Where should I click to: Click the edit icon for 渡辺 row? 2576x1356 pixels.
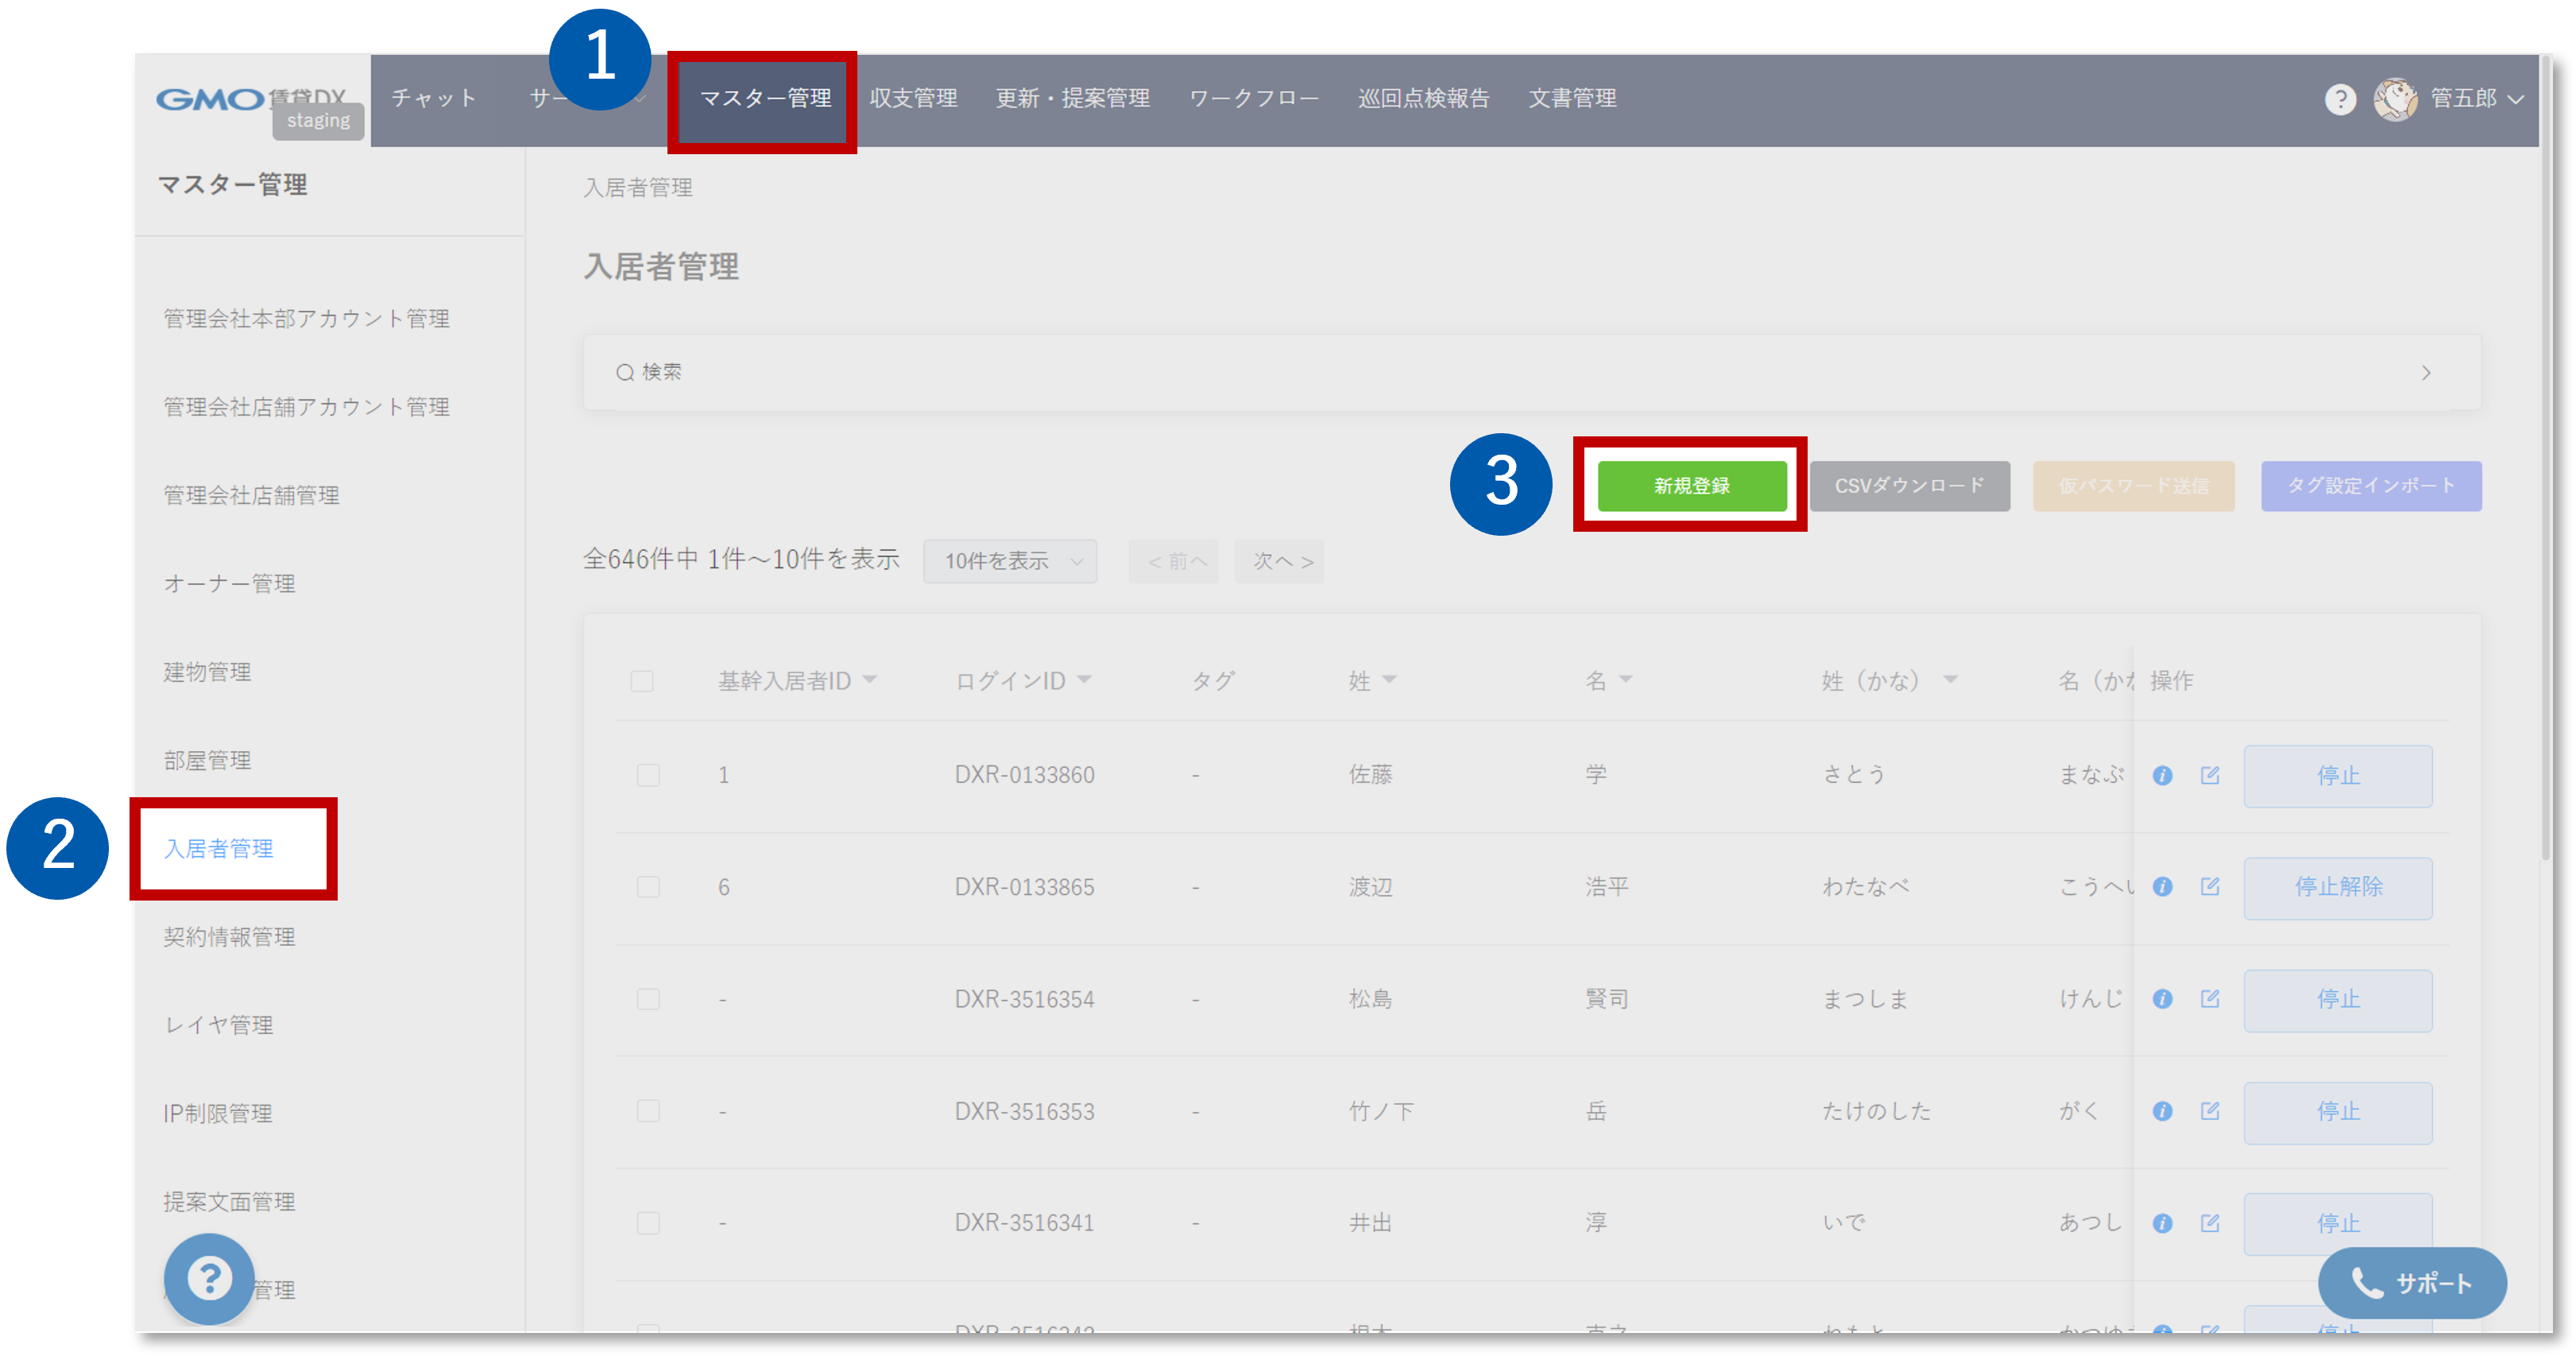point(2210,886)
